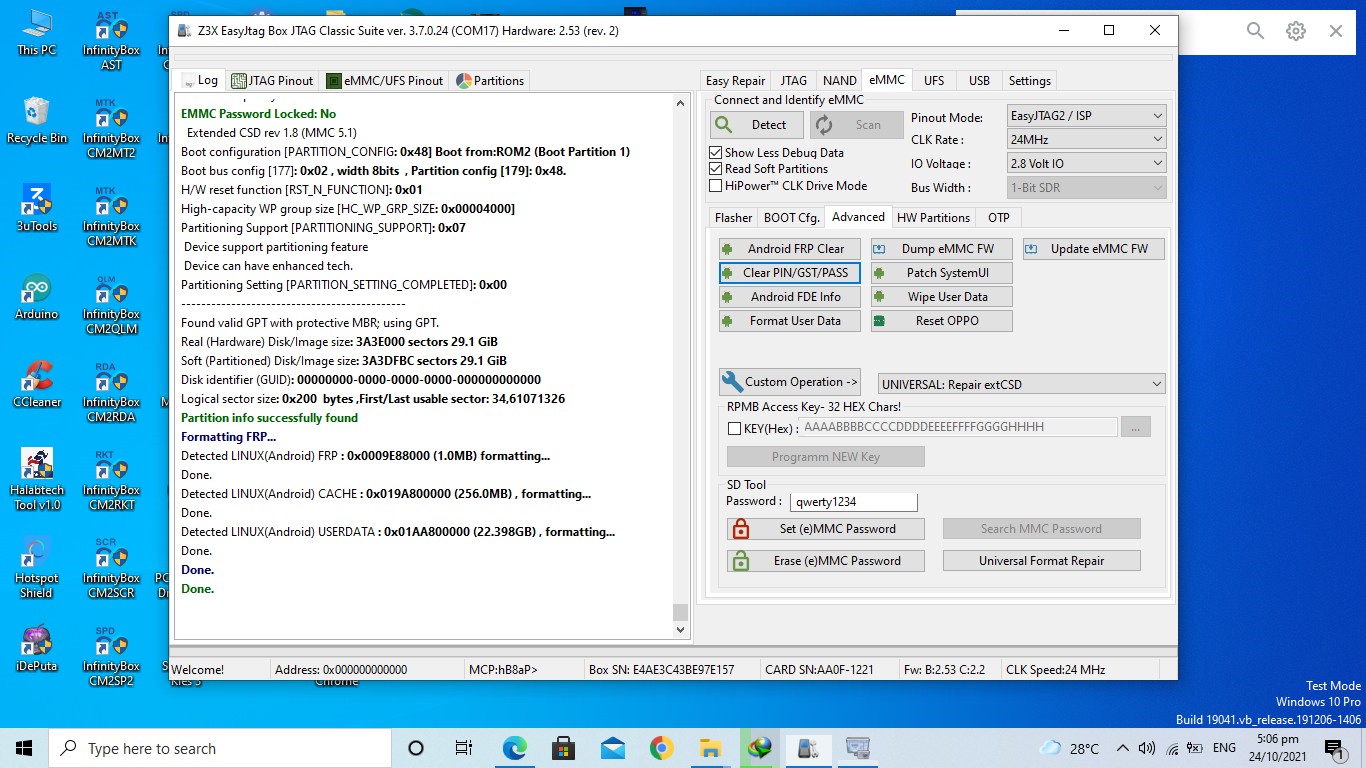Select the InfinityBox CM2RKT shortcut
This screenshot has height=768, width=1366.
point(111,480)
